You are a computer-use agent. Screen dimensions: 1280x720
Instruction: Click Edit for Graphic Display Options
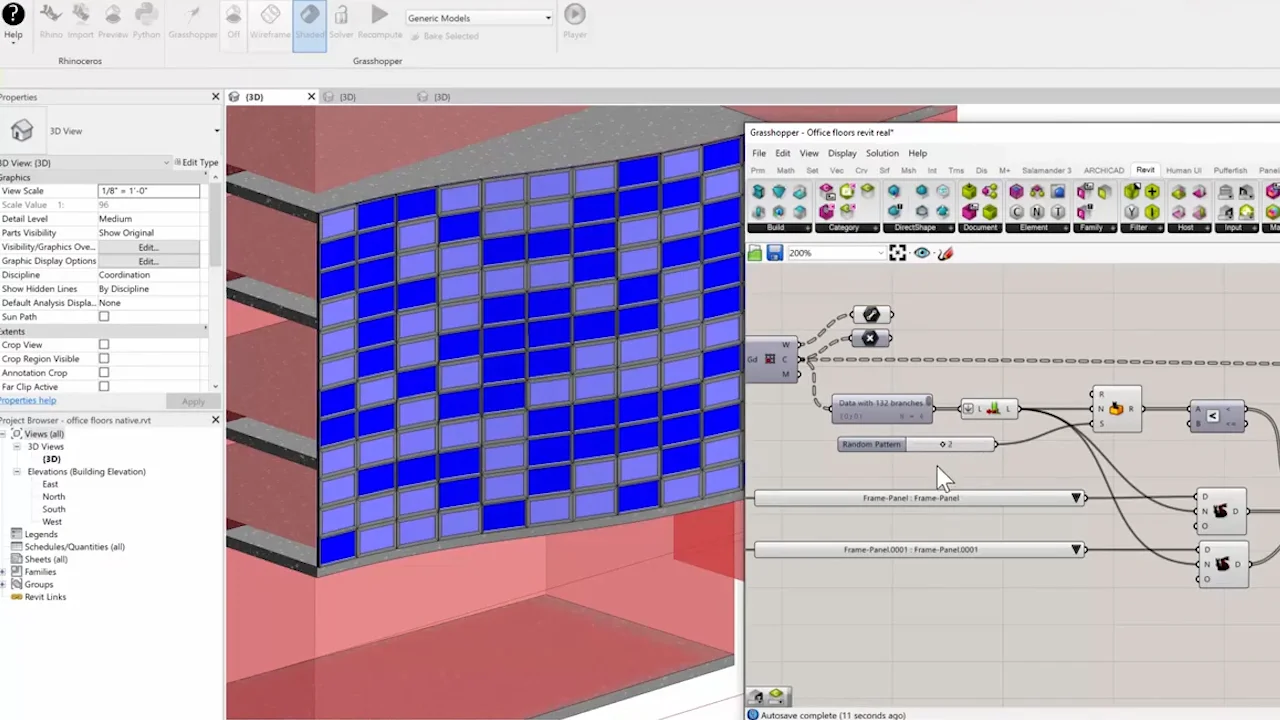tap(148, 261)
